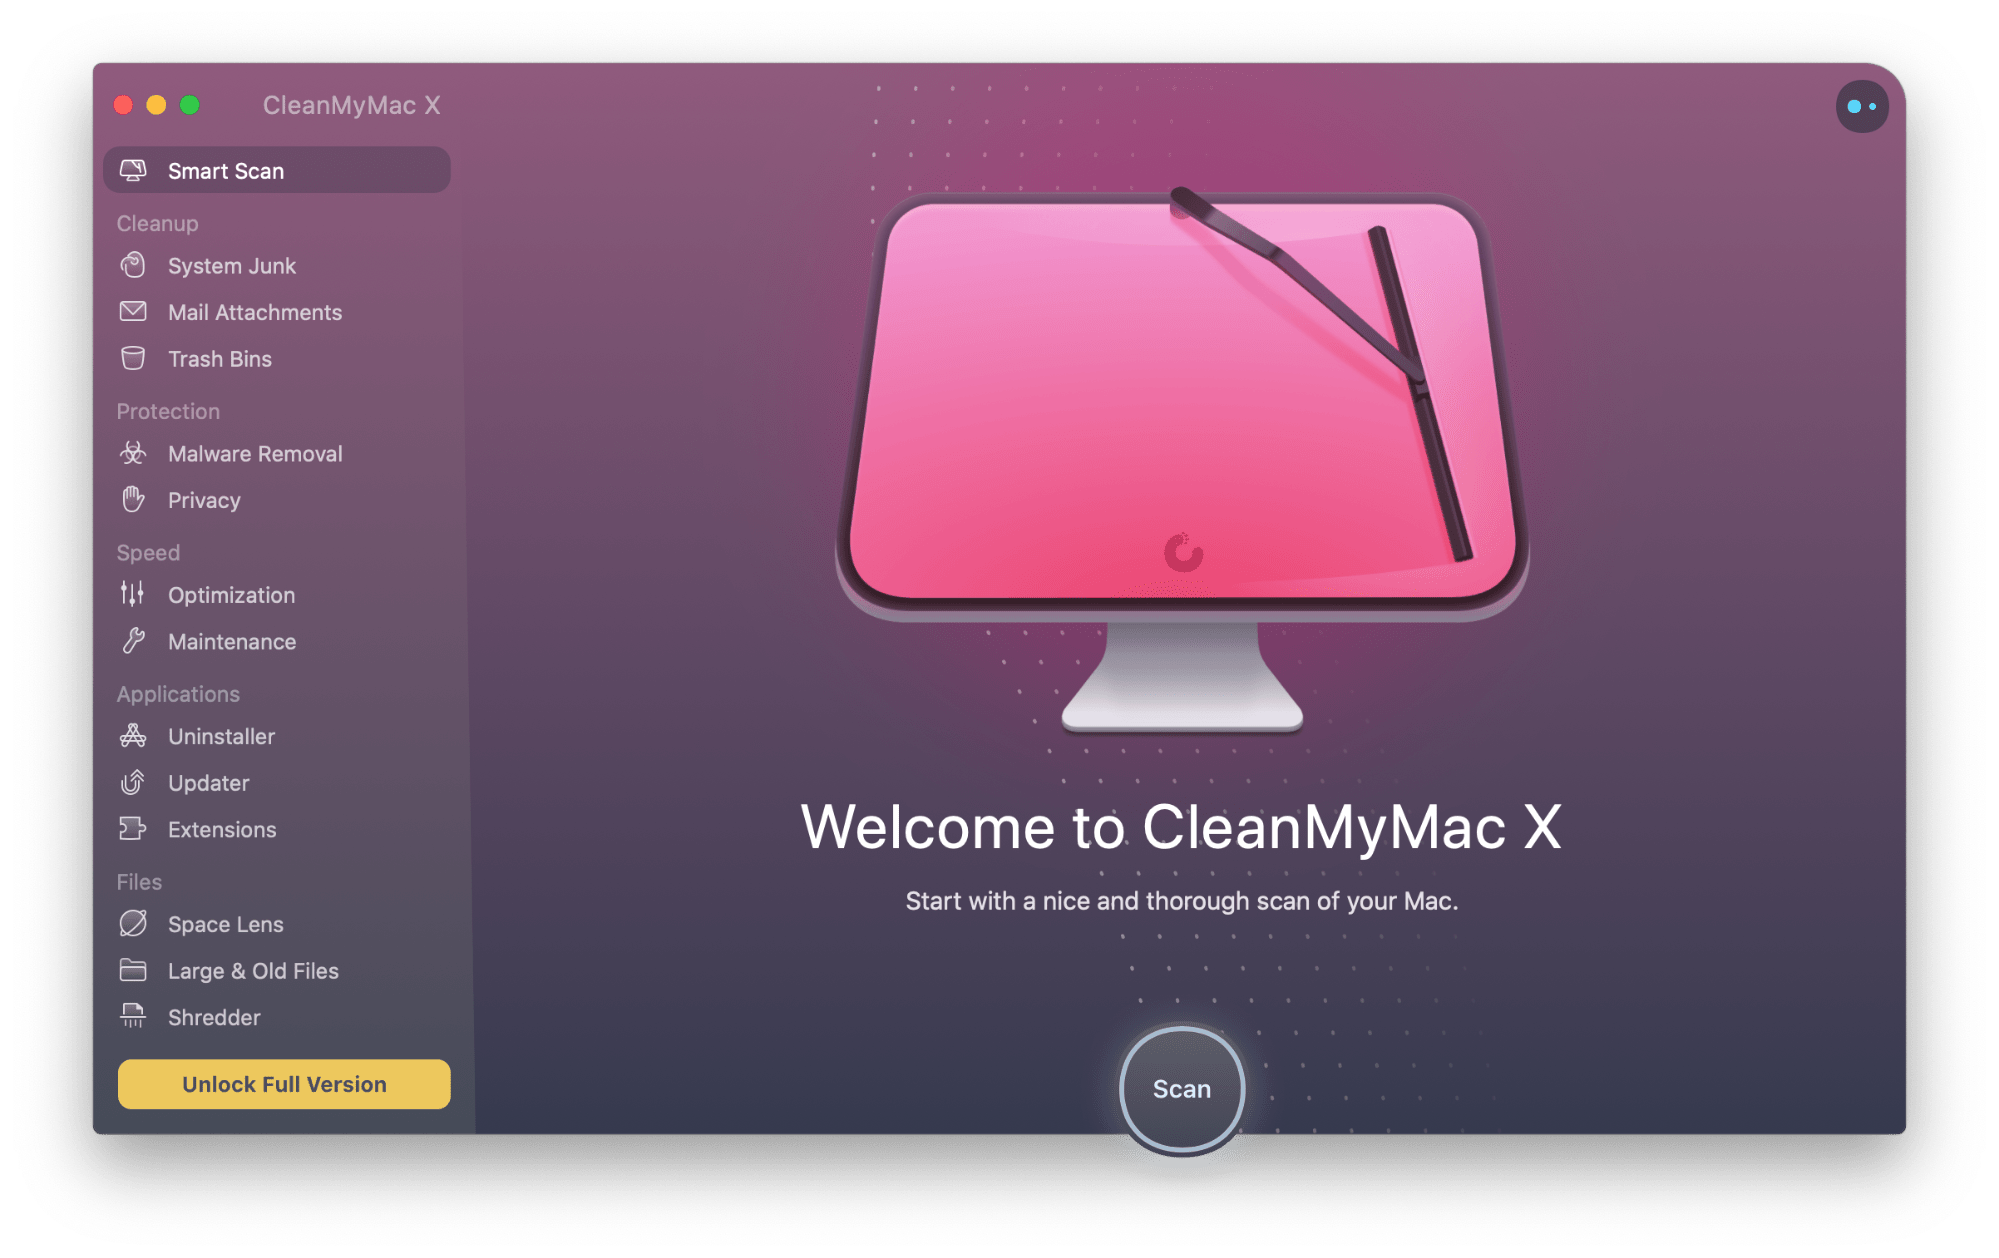Select the Shredder files icon
The height and width of the screenshot is (1258, 1999).
(133, 1017)
